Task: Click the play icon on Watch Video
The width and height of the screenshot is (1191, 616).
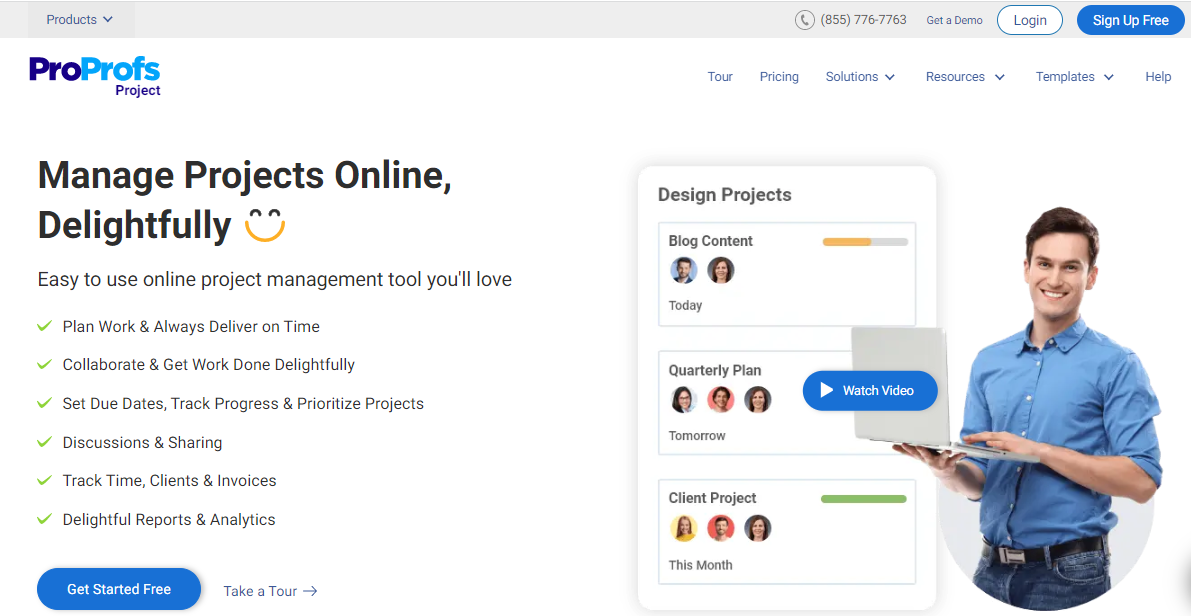Action: (826, 390)
